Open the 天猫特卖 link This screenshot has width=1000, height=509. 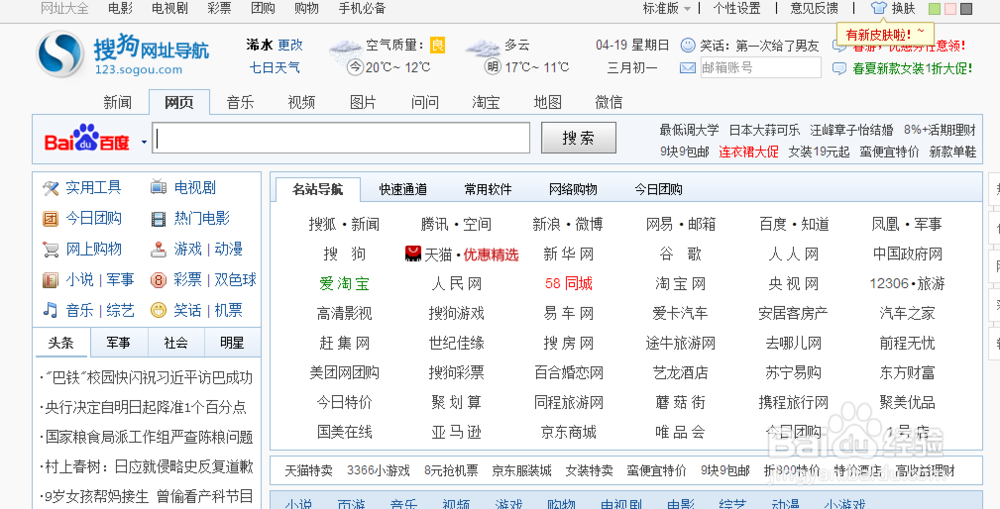308,471
